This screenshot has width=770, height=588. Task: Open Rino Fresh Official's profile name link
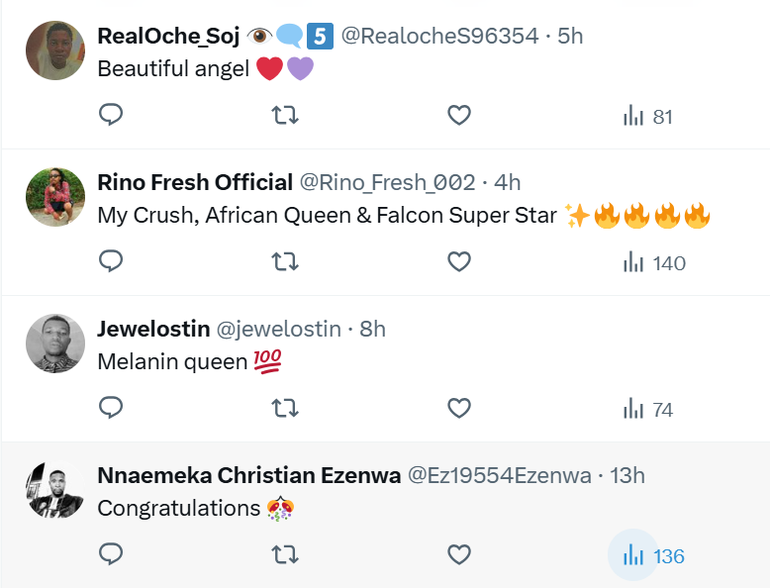[195, 182]
